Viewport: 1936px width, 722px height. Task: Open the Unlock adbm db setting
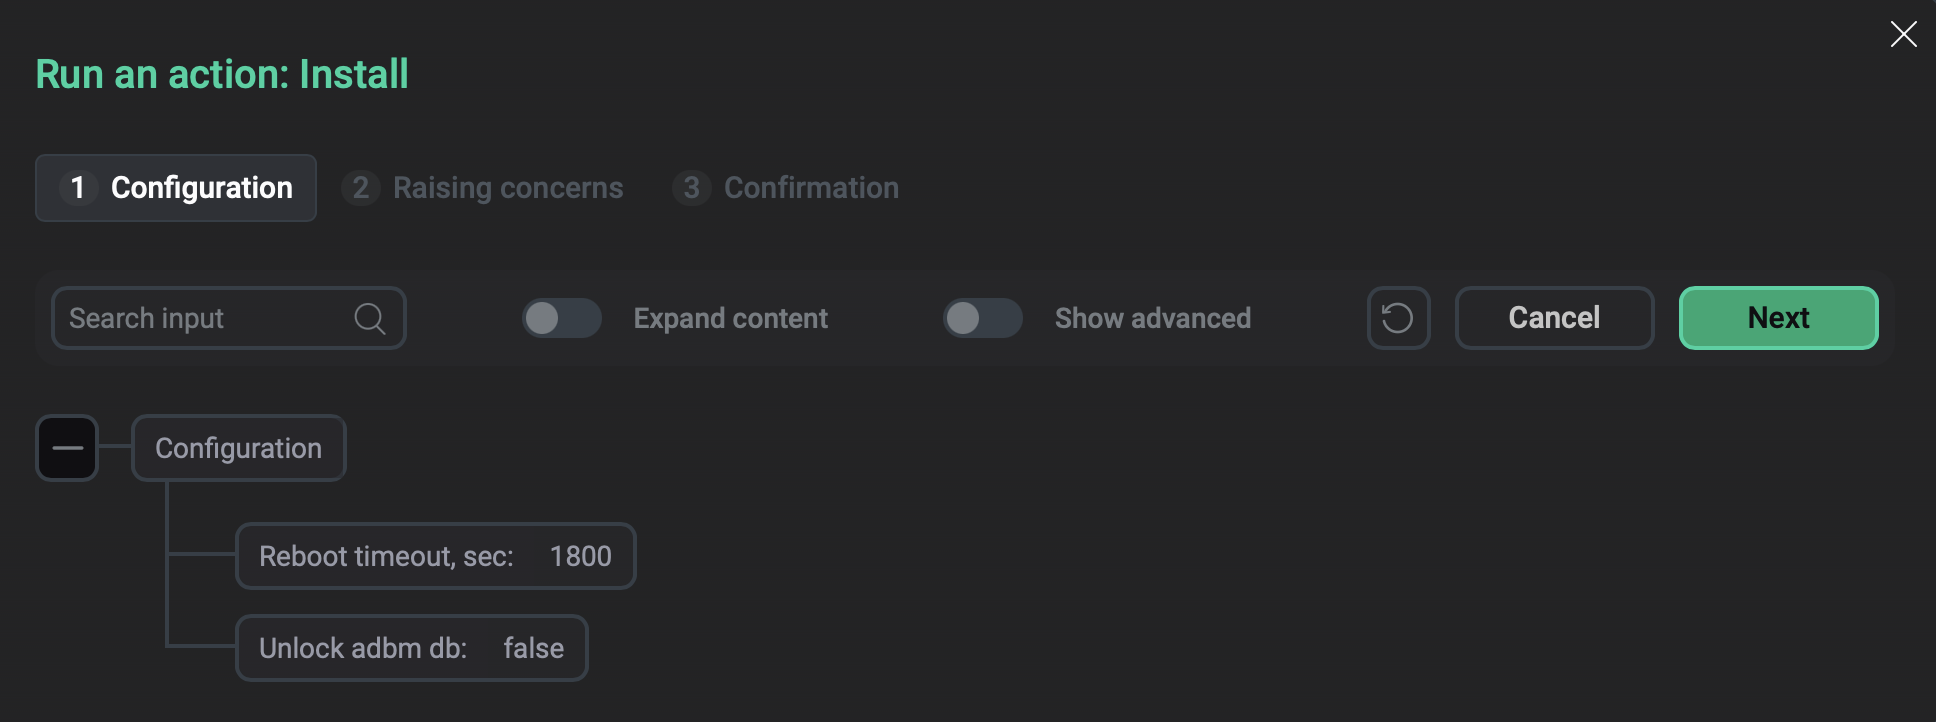tap(411, 648)
